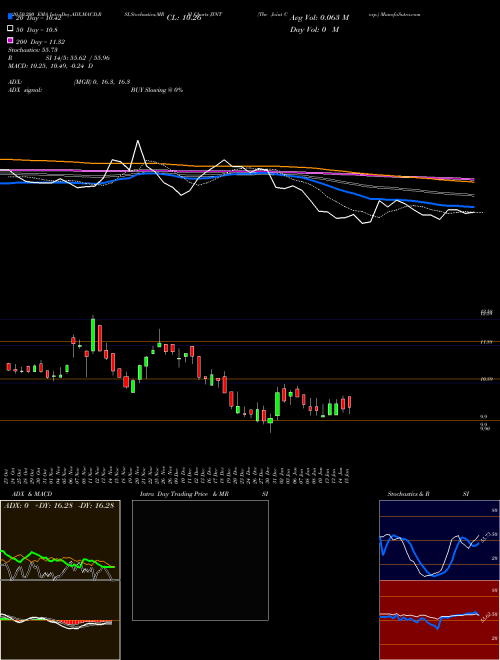Image resolution: width=500 pixels, height=660 pixels.
Task: Click the white 50 Day EMA legend swatch
Action: coord(10,29)
